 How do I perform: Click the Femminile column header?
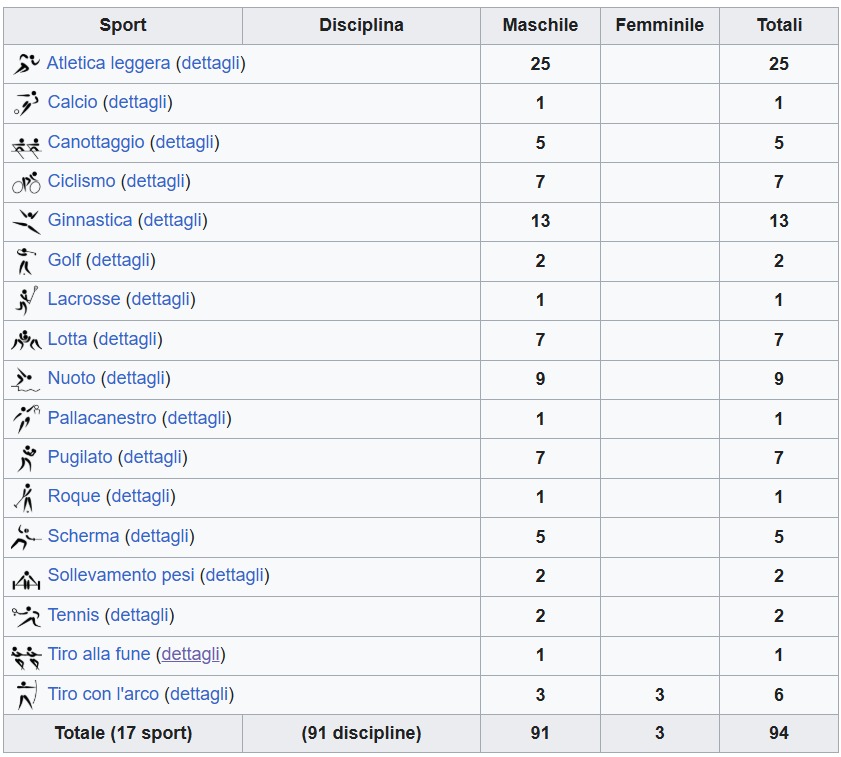pos(660,25)
